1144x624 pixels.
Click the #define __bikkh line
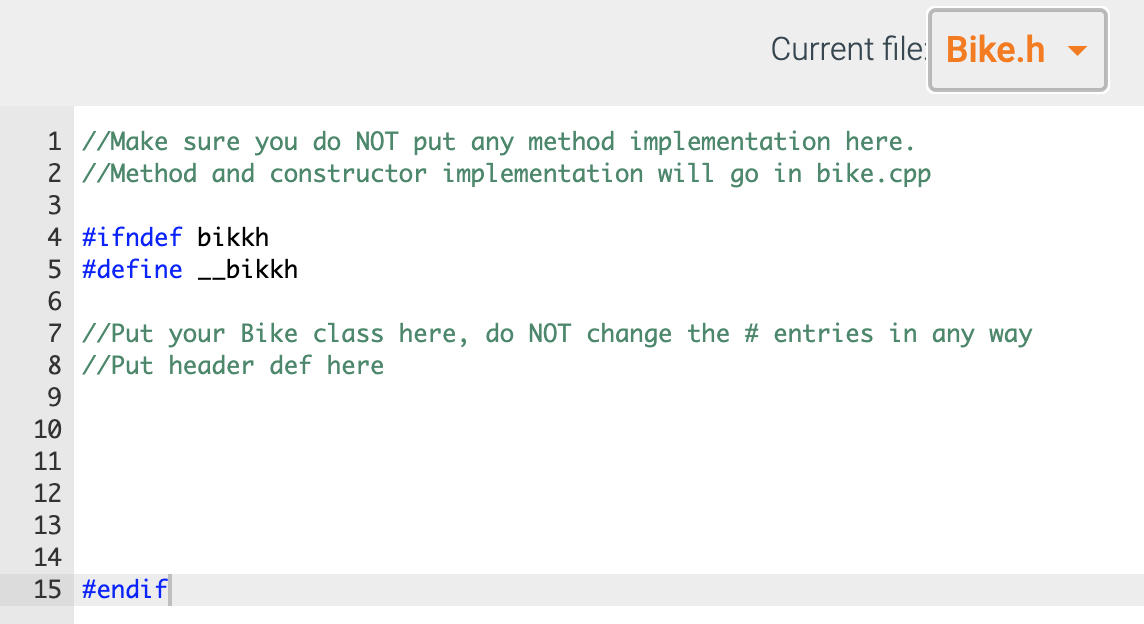click(190, 269)
